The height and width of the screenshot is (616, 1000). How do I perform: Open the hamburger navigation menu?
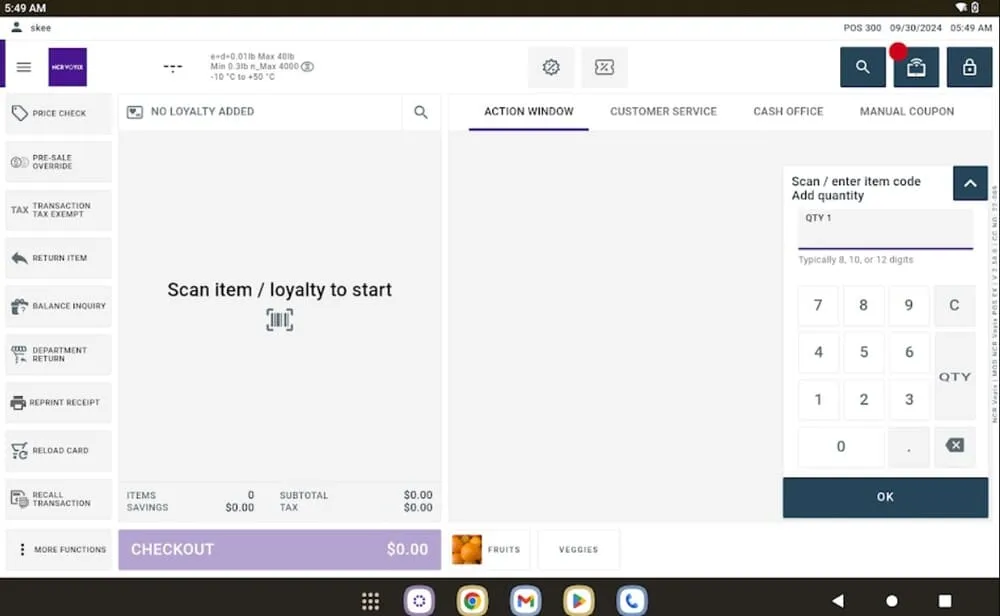point(24,67)
